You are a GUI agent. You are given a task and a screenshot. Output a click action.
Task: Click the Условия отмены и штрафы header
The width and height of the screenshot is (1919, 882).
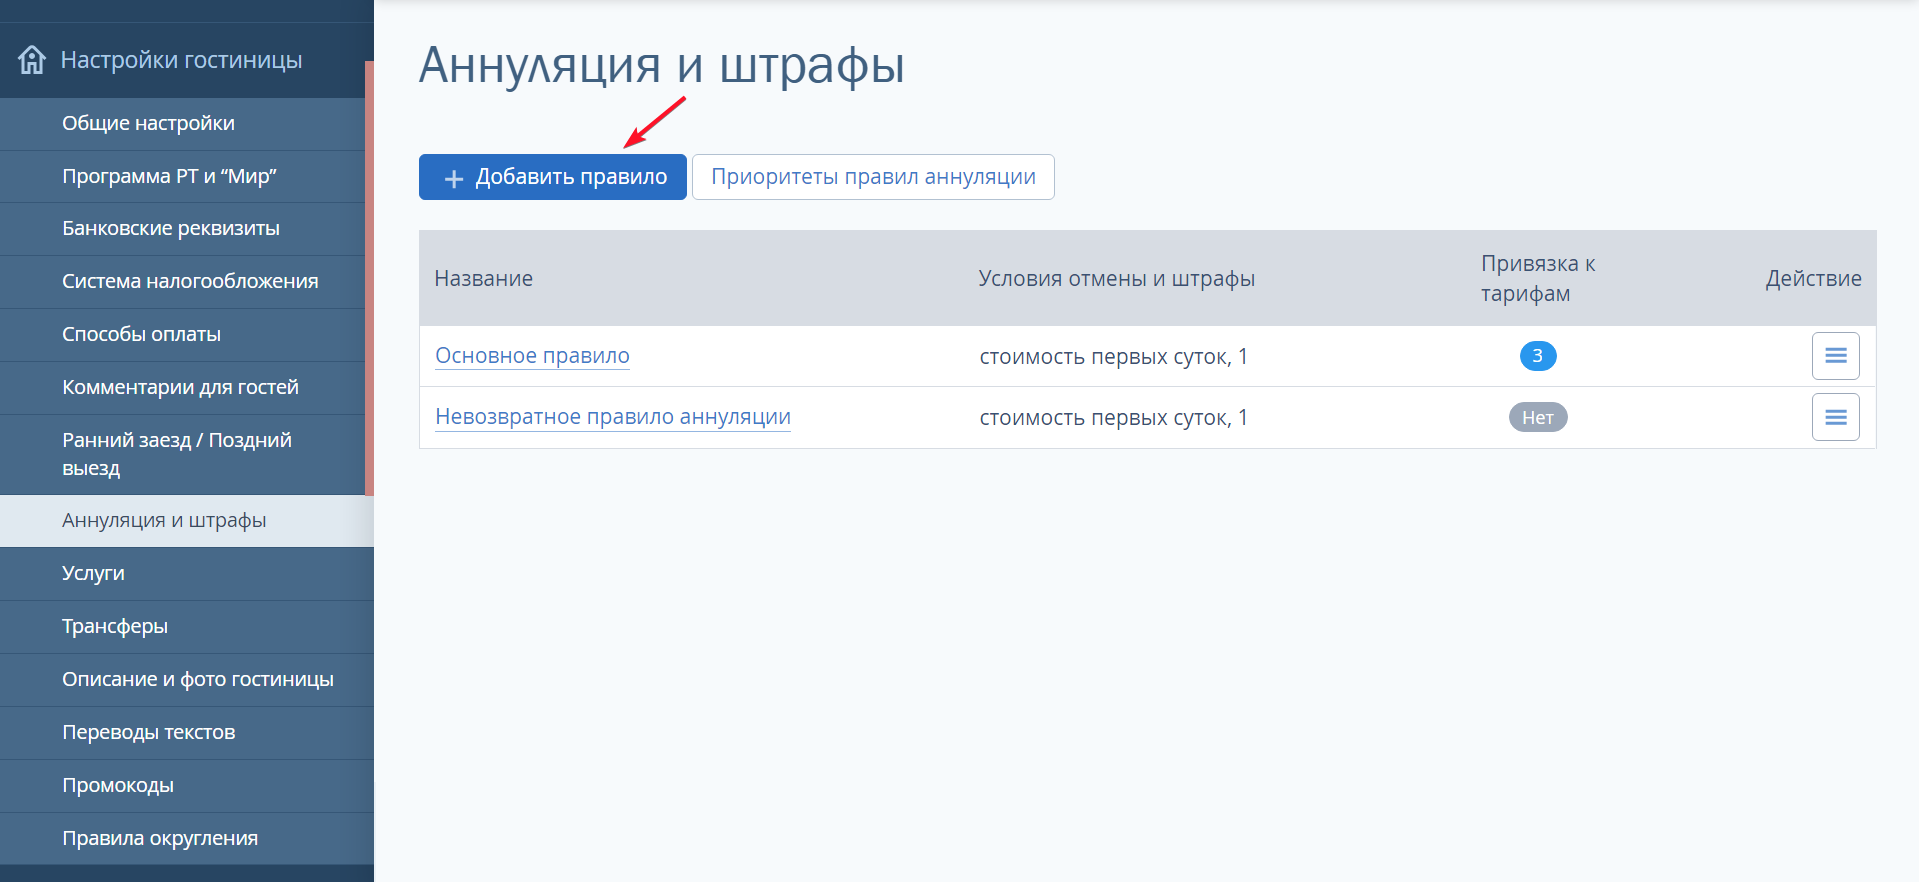(x=1117, y=279)
